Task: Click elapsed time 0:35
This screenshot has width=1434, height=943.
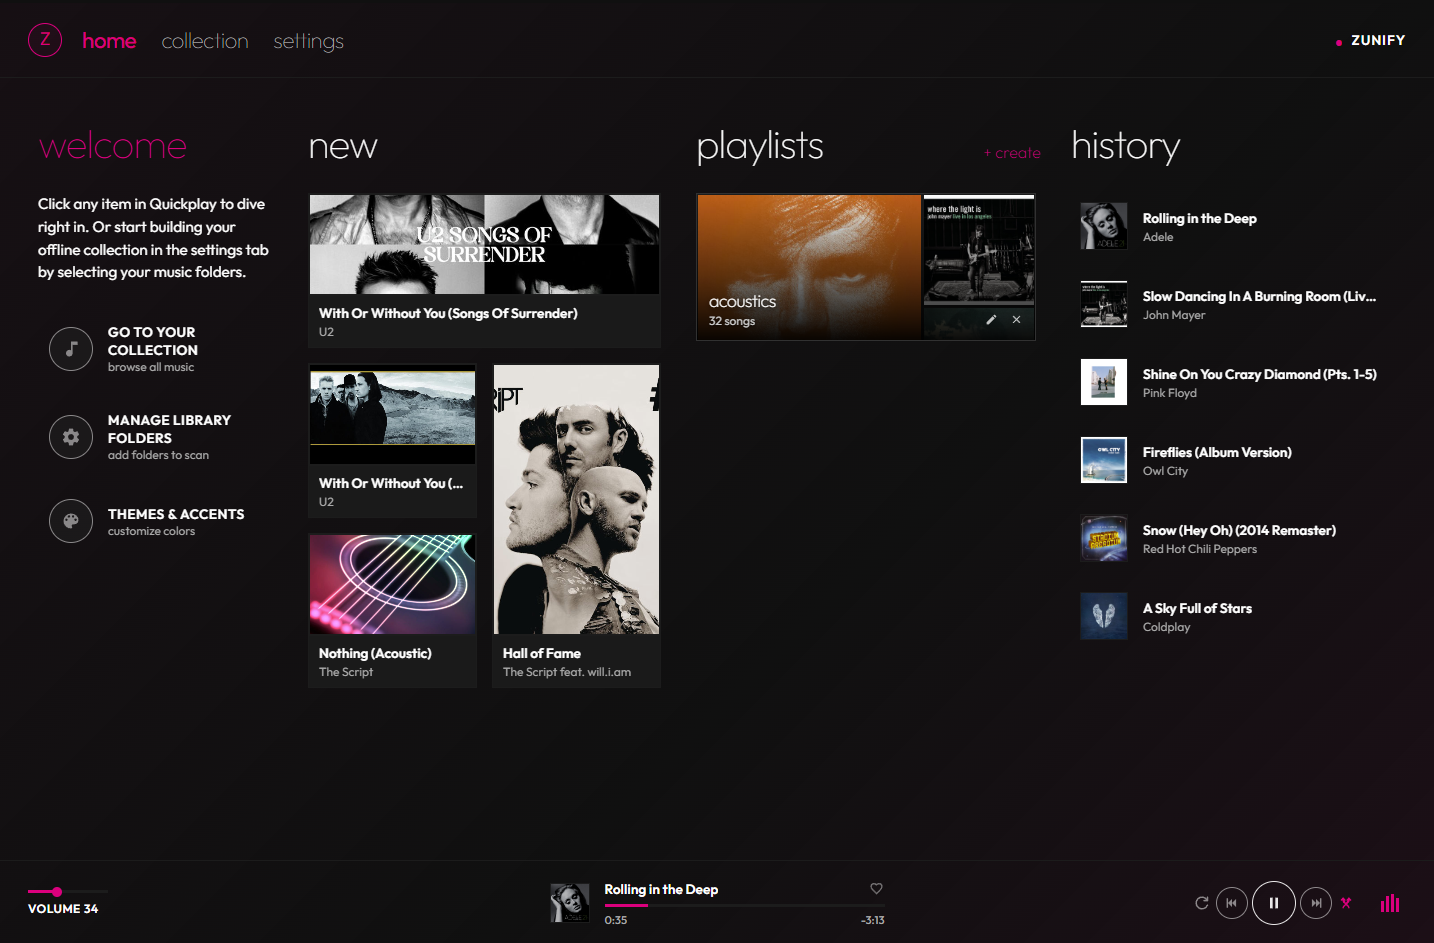Action: [x=616, y=920]
